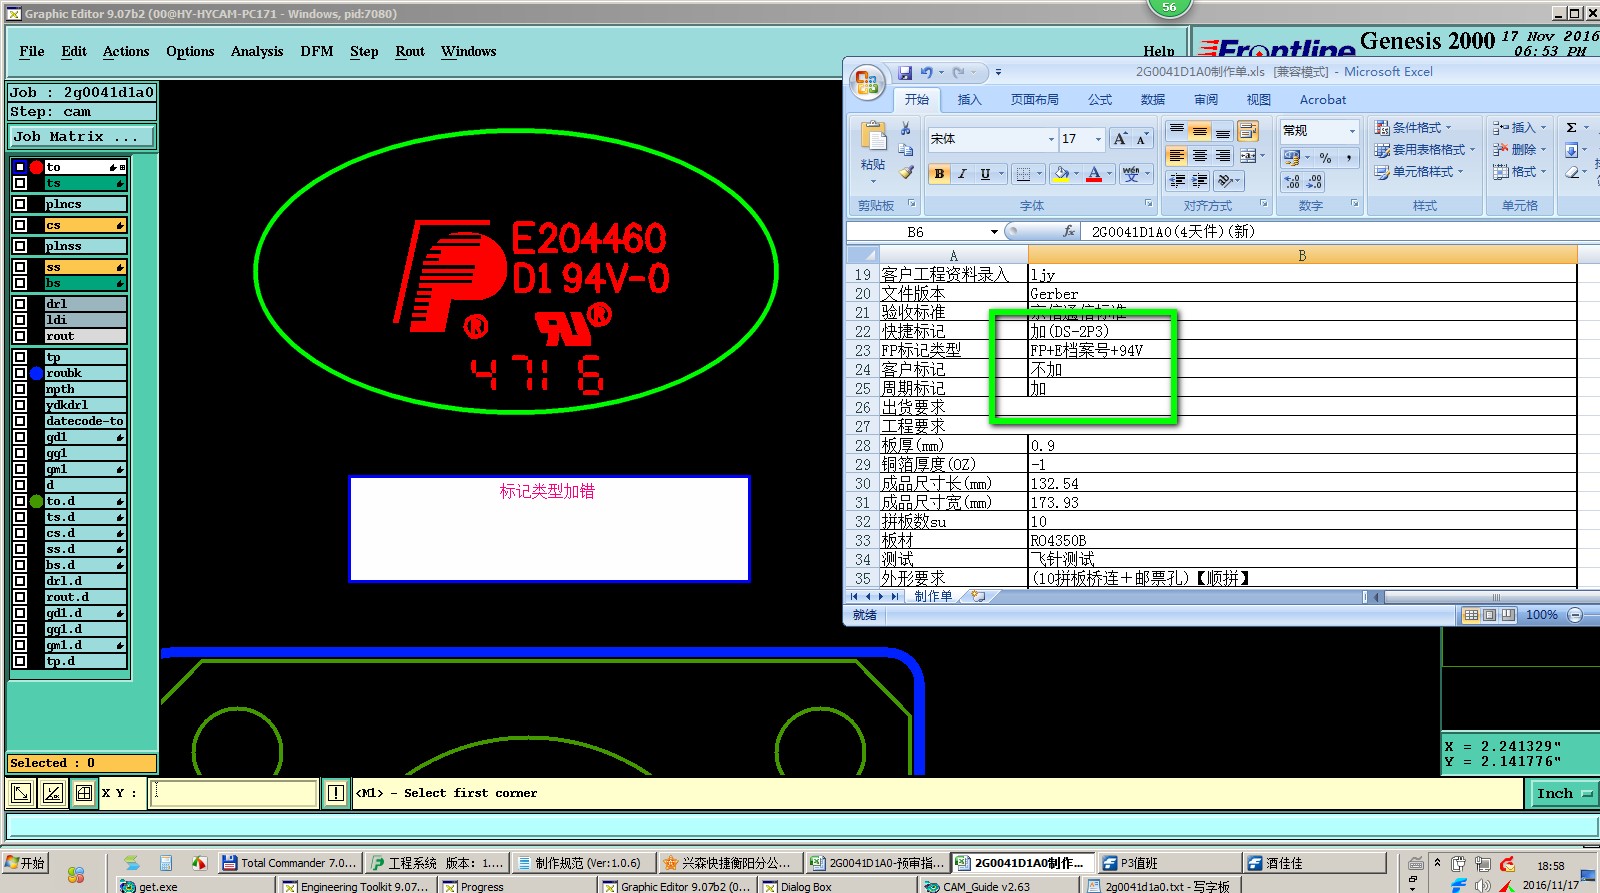Toggle italic formatting in Excel
Viewport: 1600px width, 893px height.
(x=962, y=174)
